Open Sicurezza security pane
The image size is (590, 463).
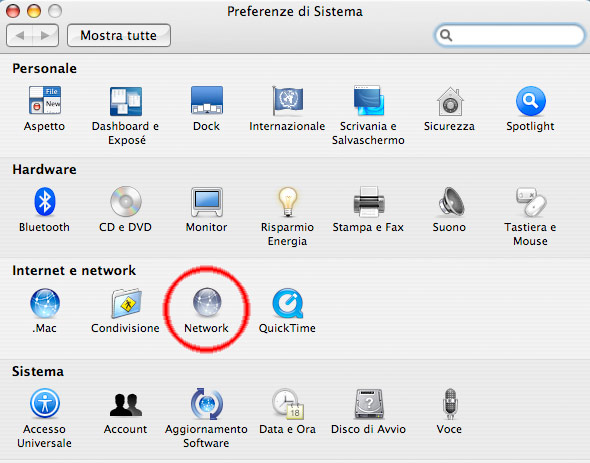click(450, 101)
